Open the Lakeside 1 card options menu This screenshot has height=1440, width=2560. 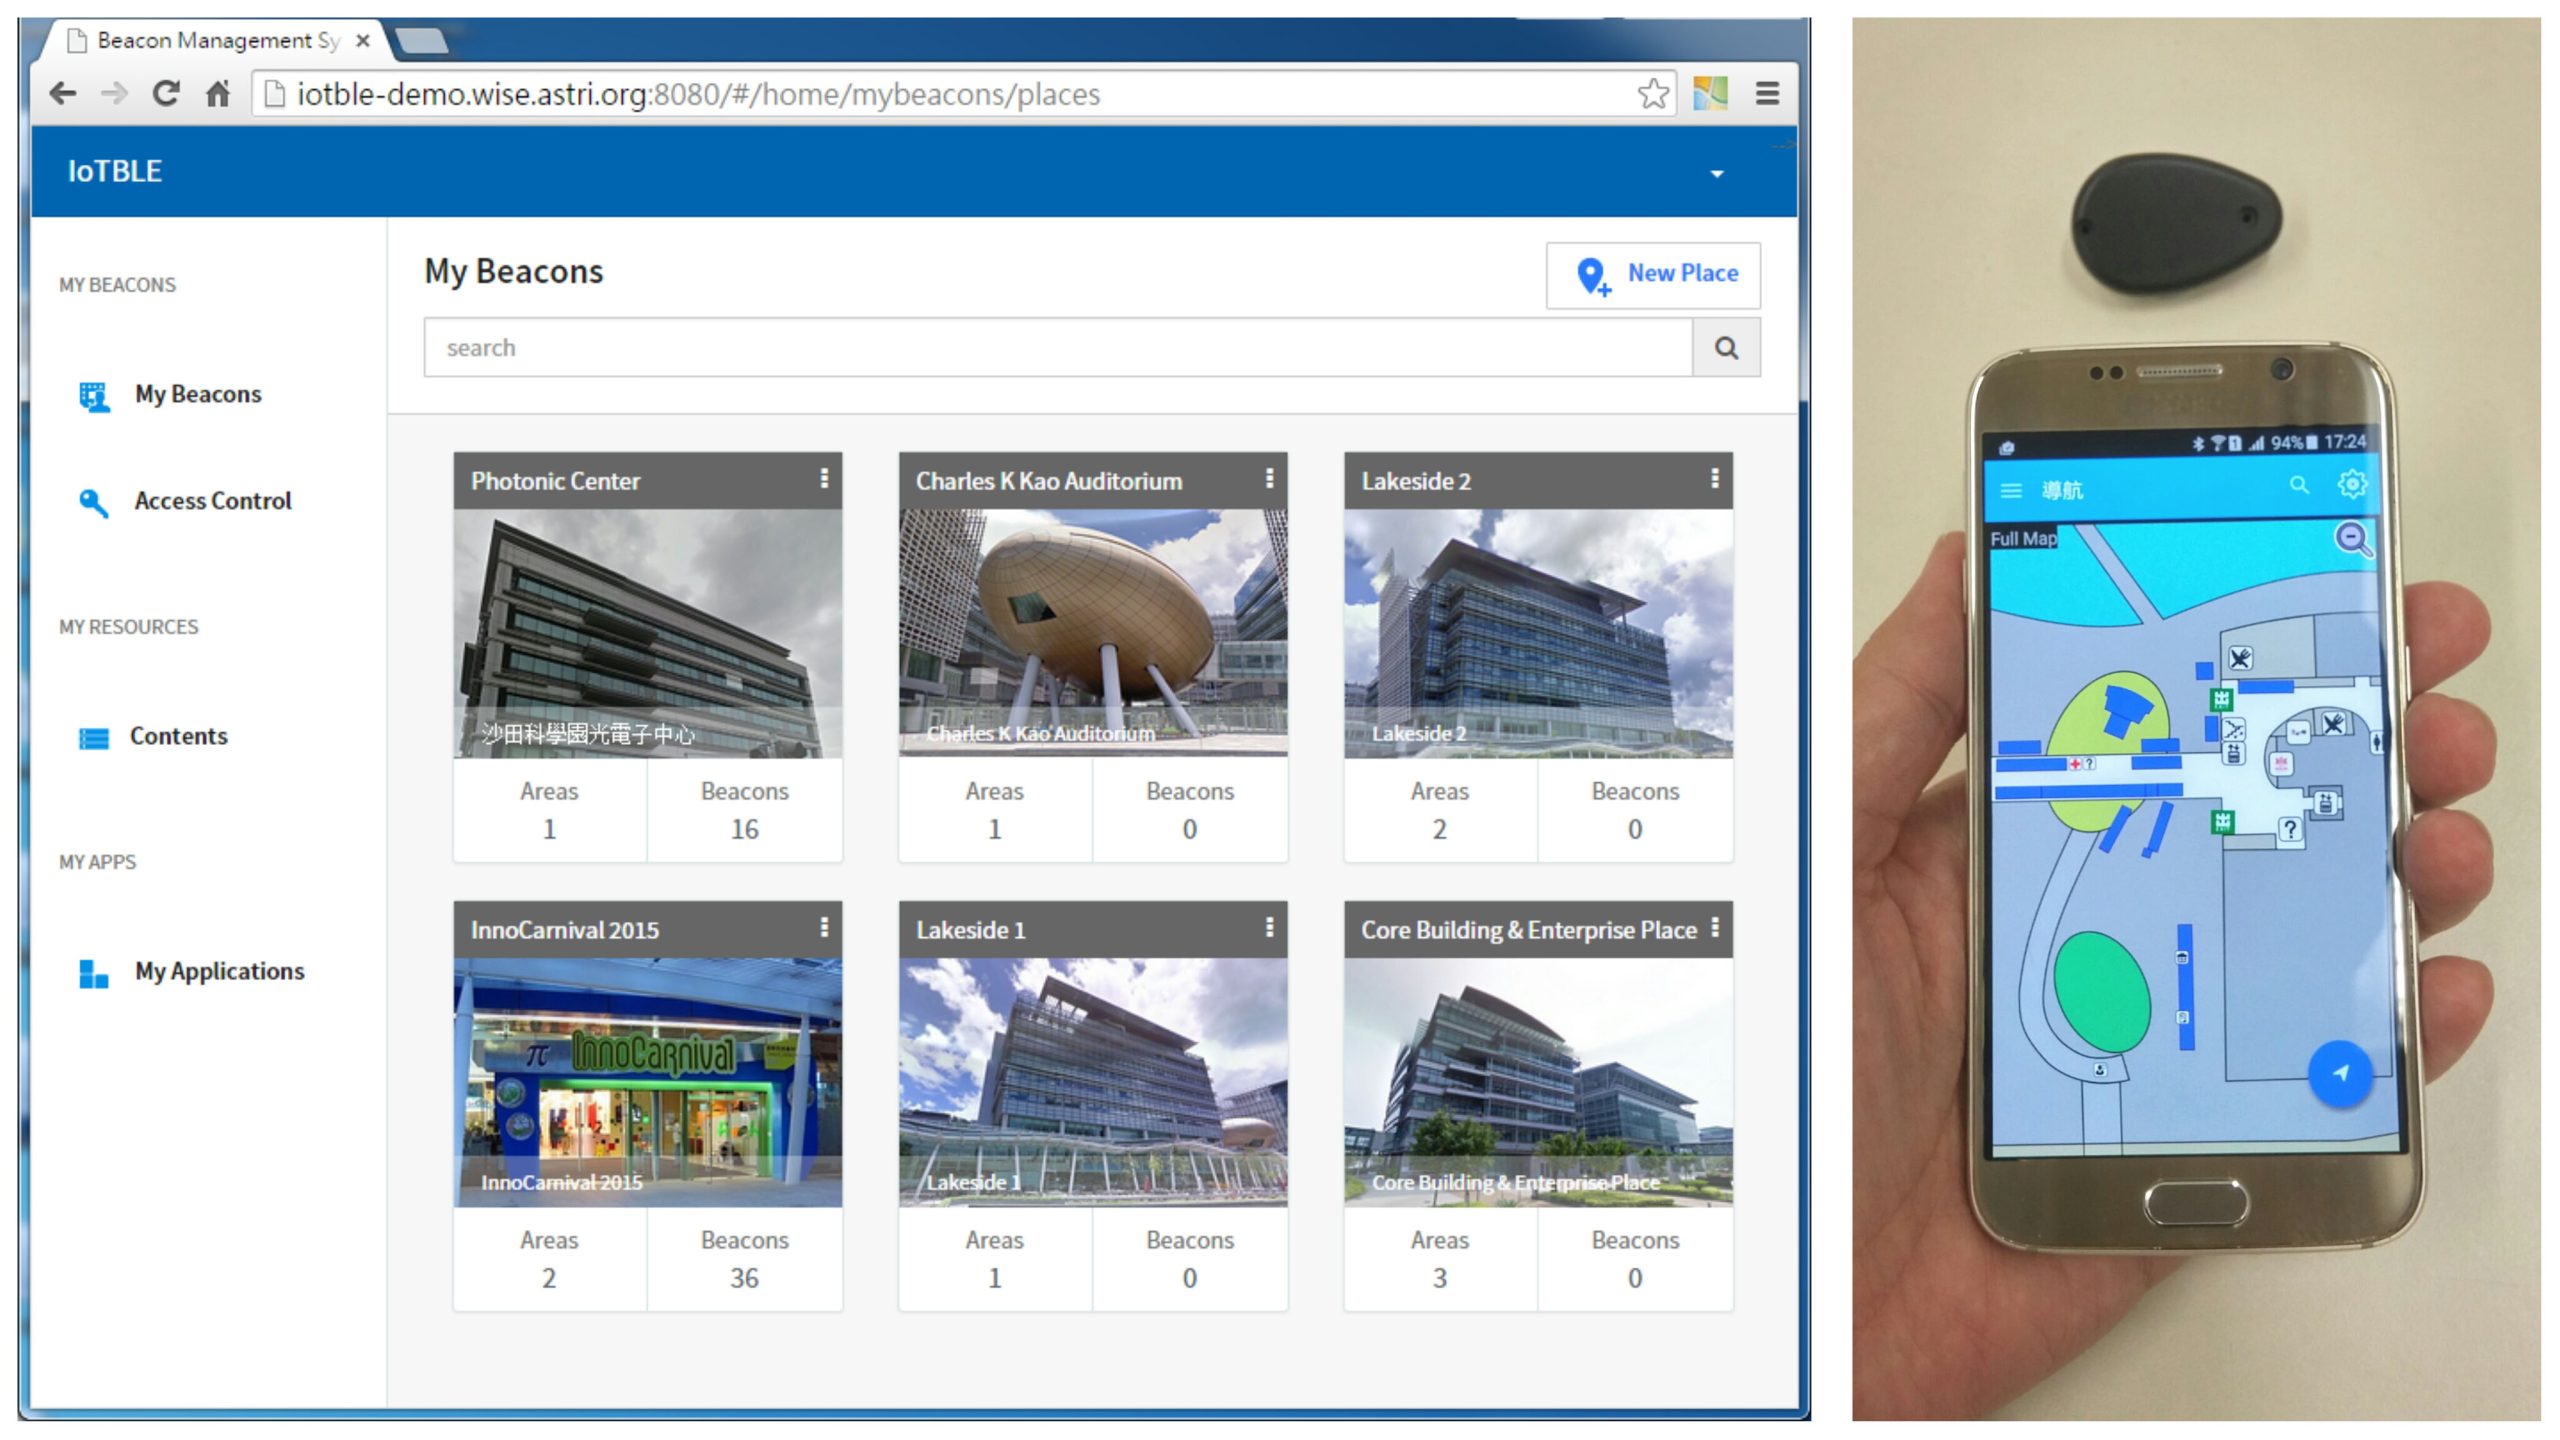[1269, 928]
